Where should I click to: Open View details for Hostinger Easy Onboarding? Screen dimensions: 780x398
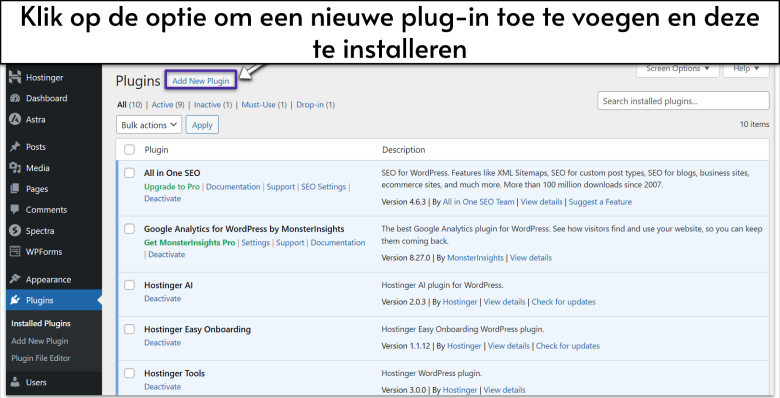point(508,346)
